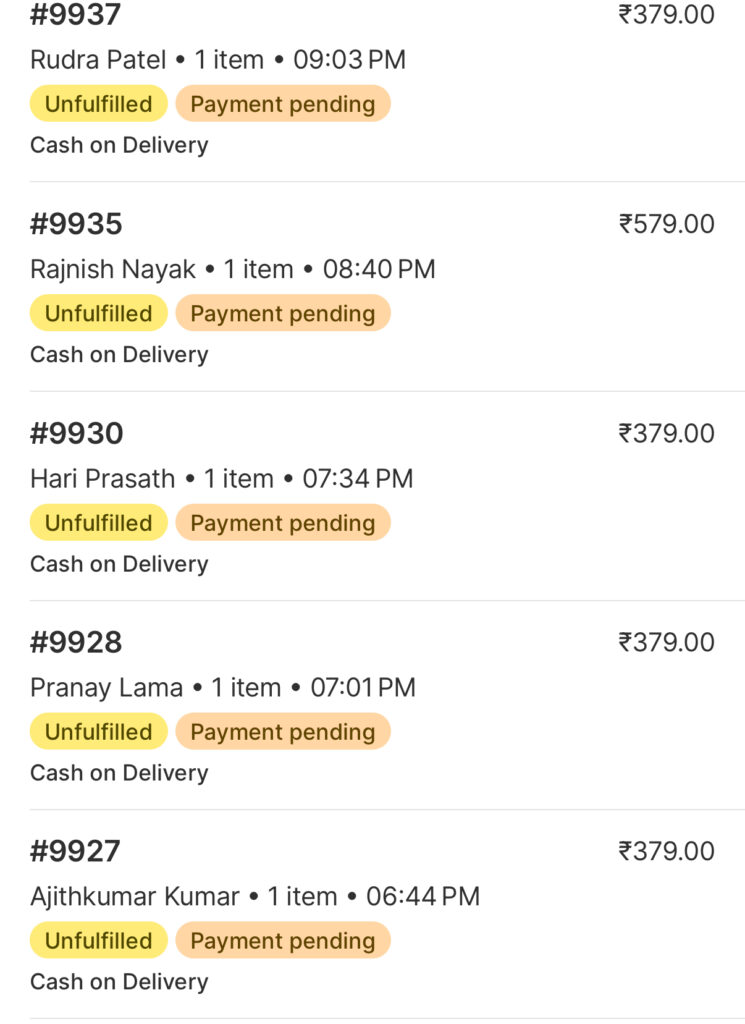Click Payment pending badge on order #9927
This screenshot has height=1024, width=745.
coord(282,940)
